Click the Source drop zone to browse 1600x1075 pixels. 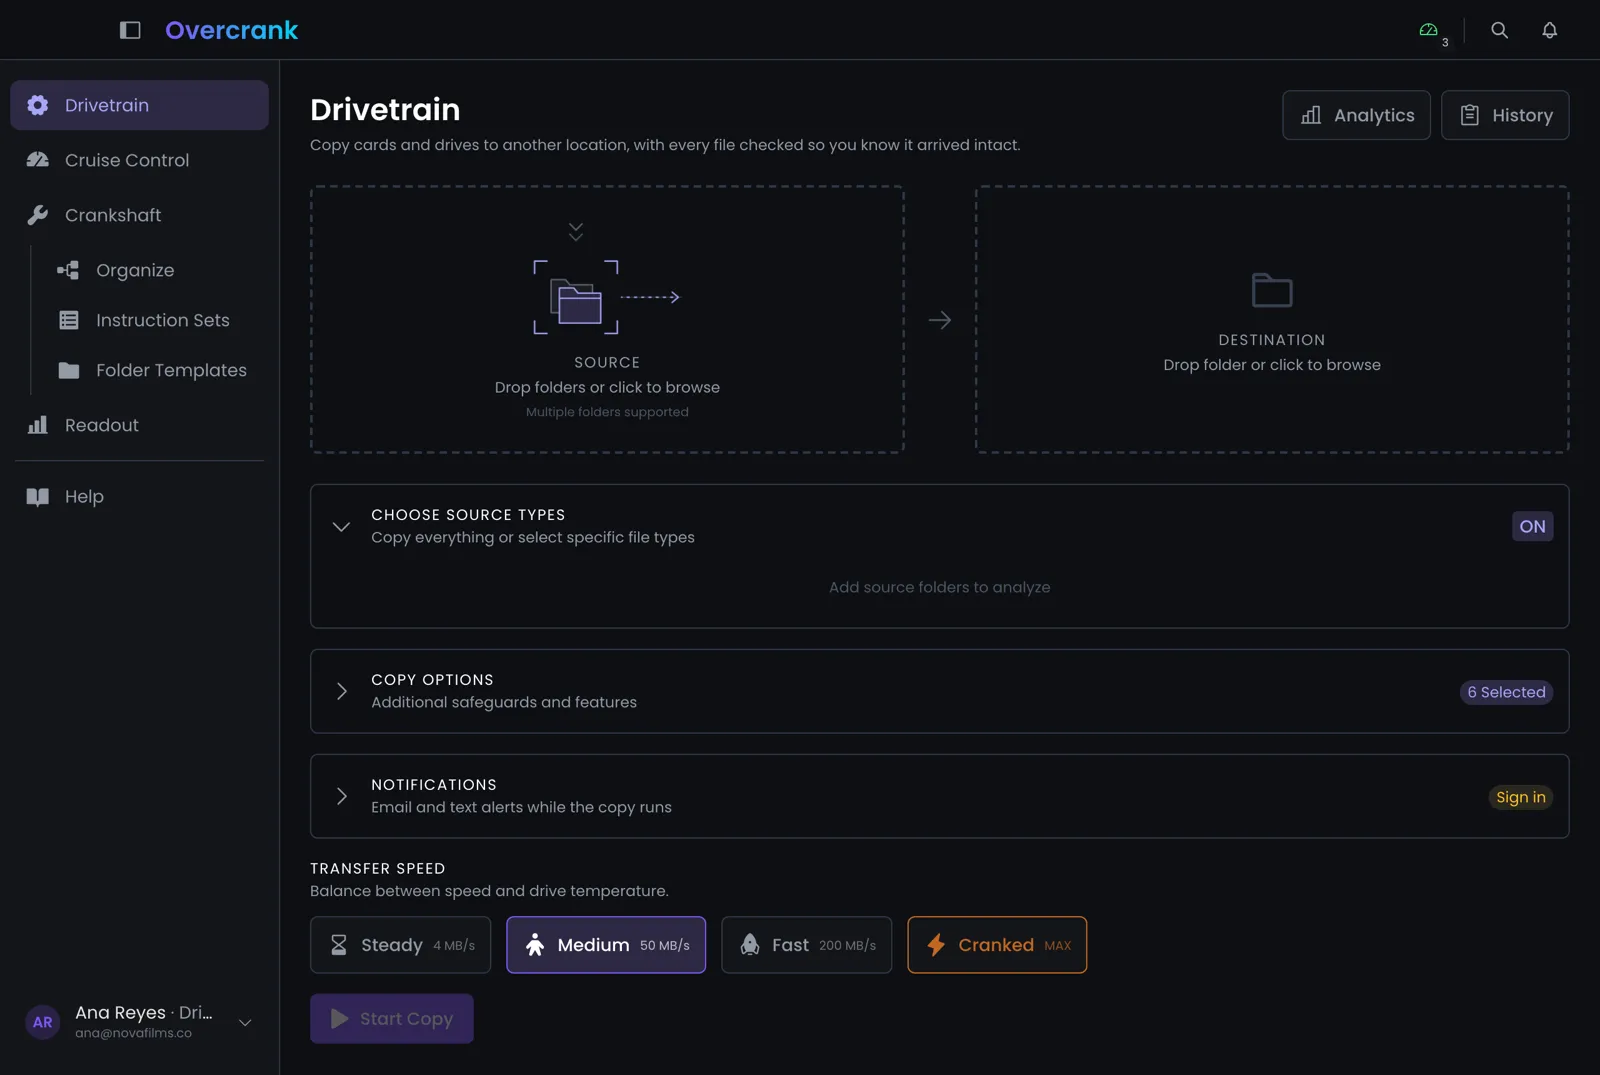coord(607,319)
